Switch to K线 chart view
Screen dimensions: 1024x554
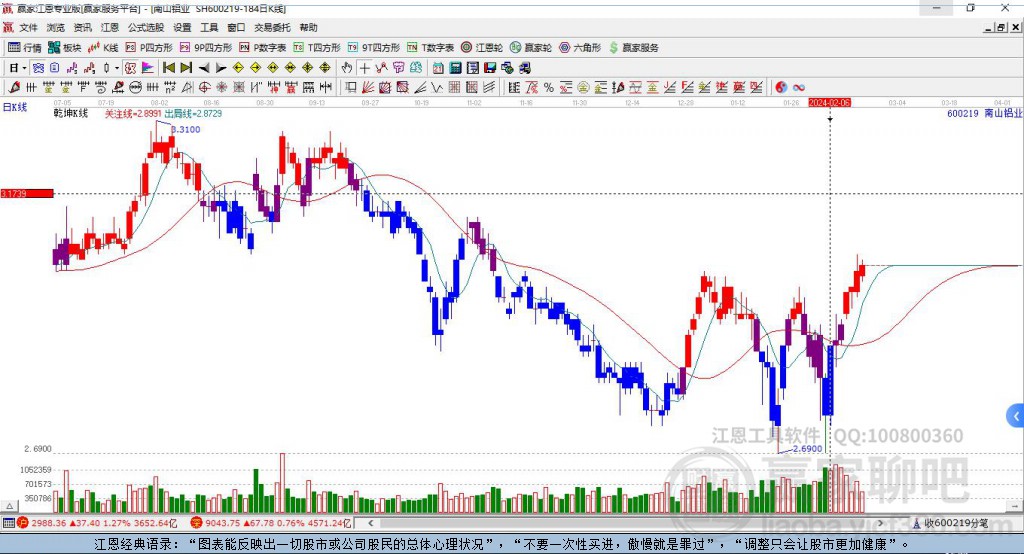click(x=103, y=48)
